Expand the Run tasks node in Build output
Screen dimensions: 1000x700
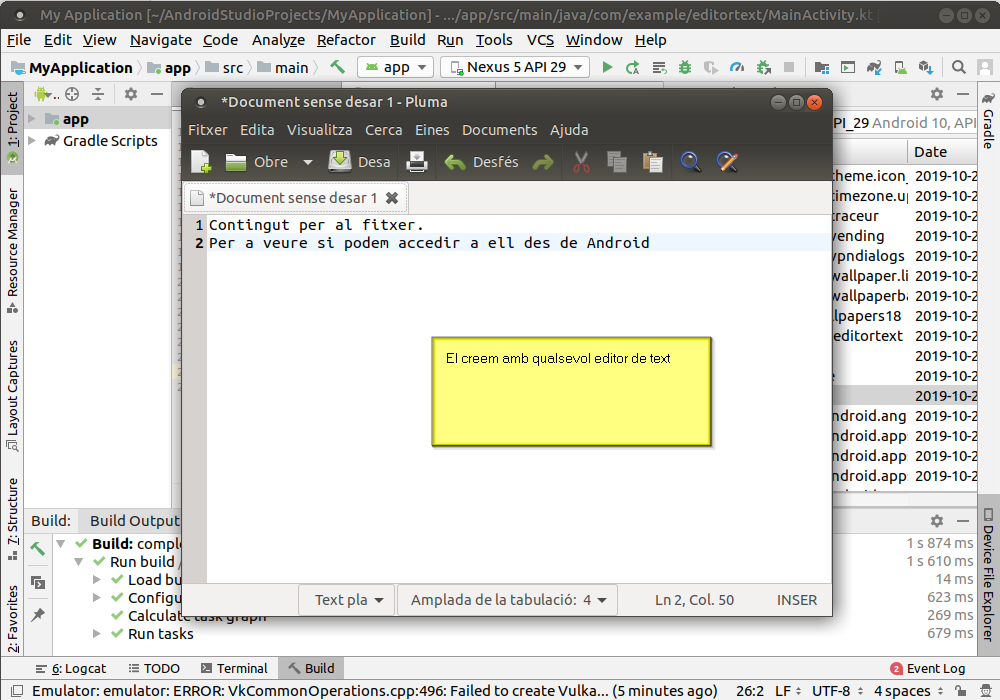[96, 634]
